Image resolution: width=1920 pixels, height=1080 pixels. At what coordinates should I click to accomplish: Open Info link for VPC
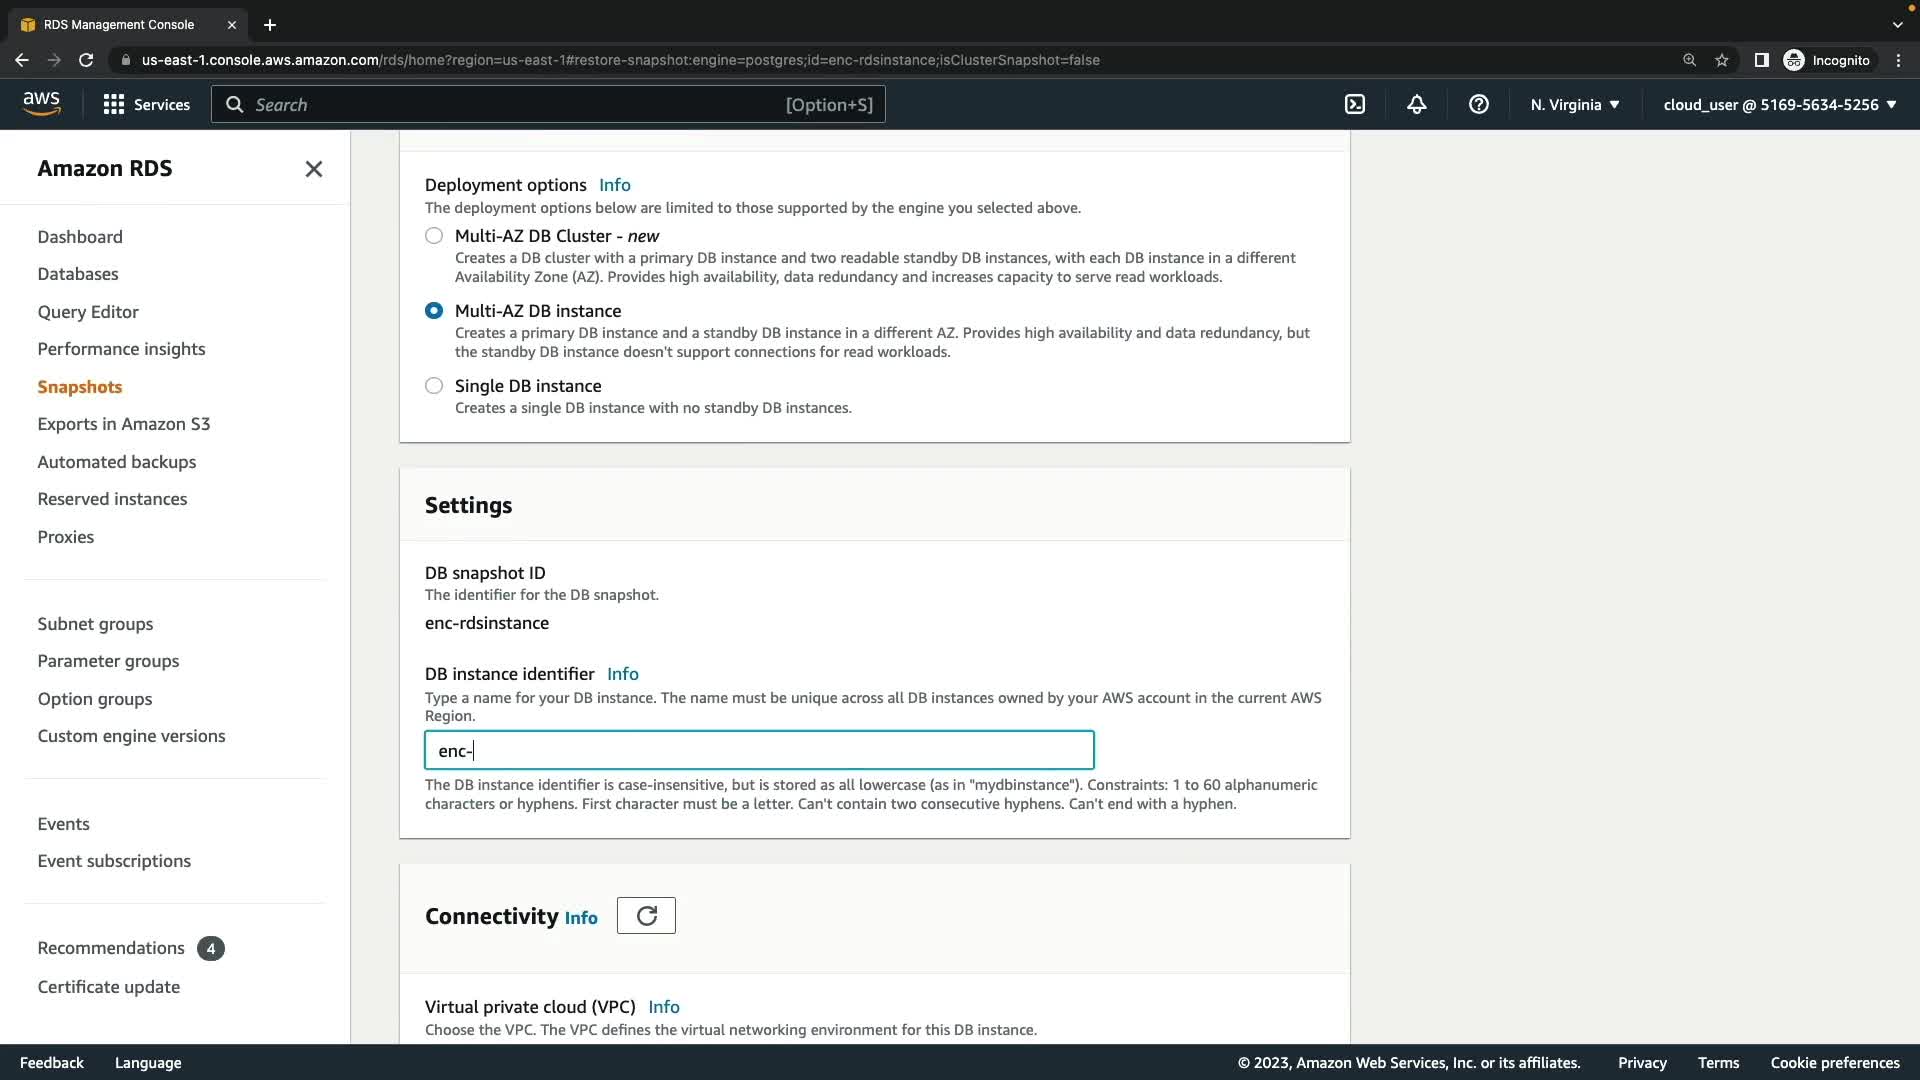pyautogui.click(x=663, y=1007)
